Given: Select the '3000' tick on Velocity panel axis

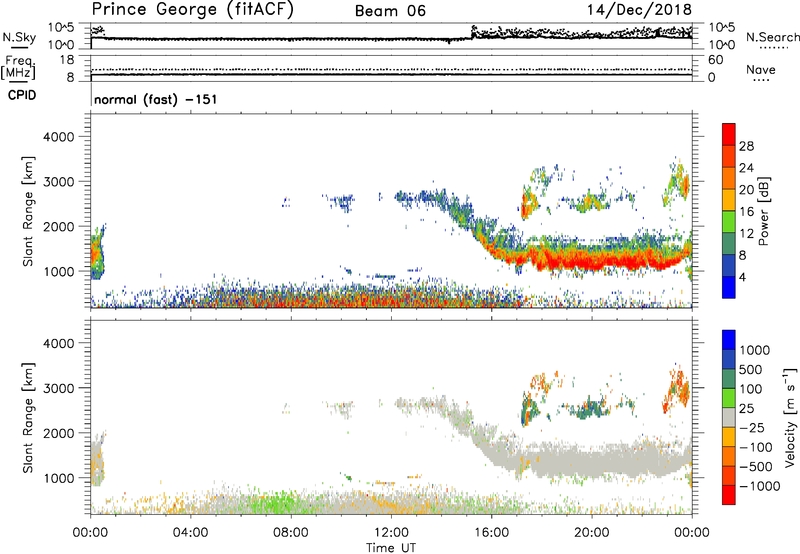Looking at the screenshot, I should tap(58, 388).
